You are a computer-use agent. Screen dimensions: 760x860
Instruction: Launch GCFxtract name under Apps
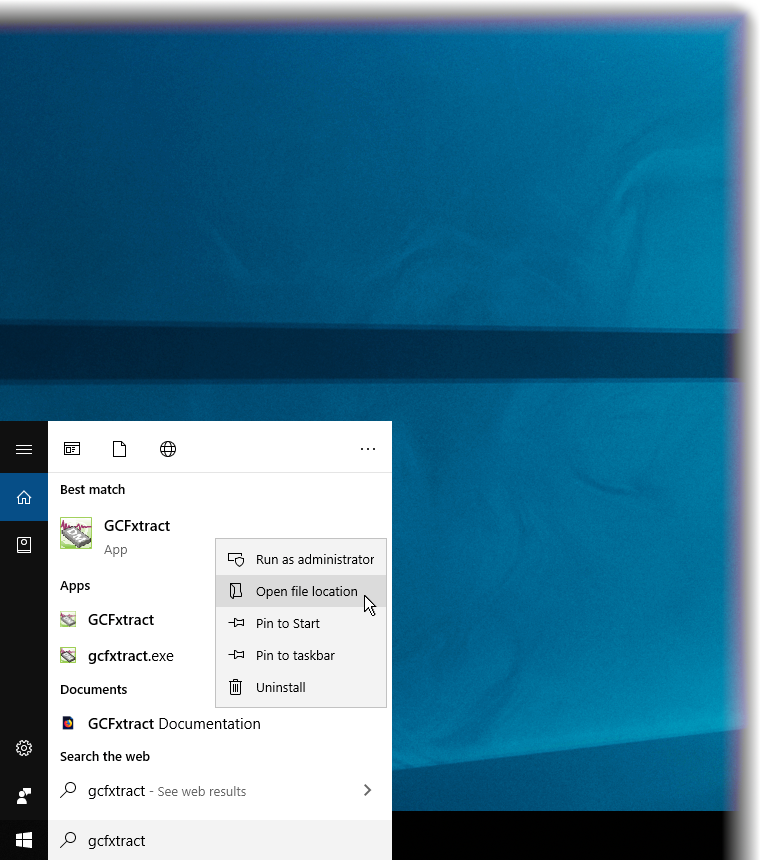121,620
